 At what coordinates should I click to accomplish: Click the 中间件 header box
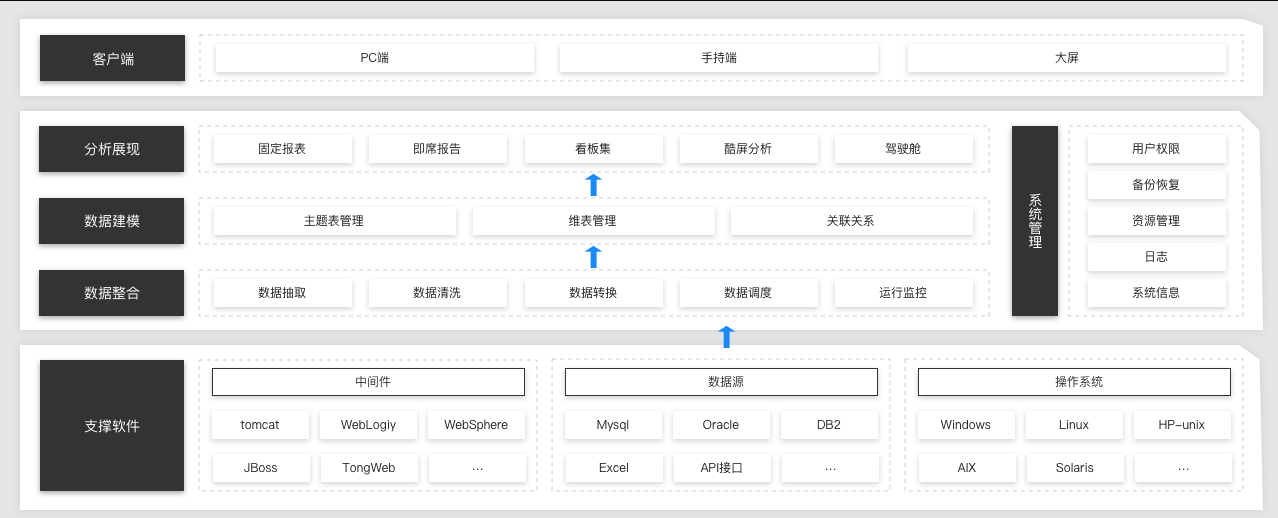tap(368, 382)
